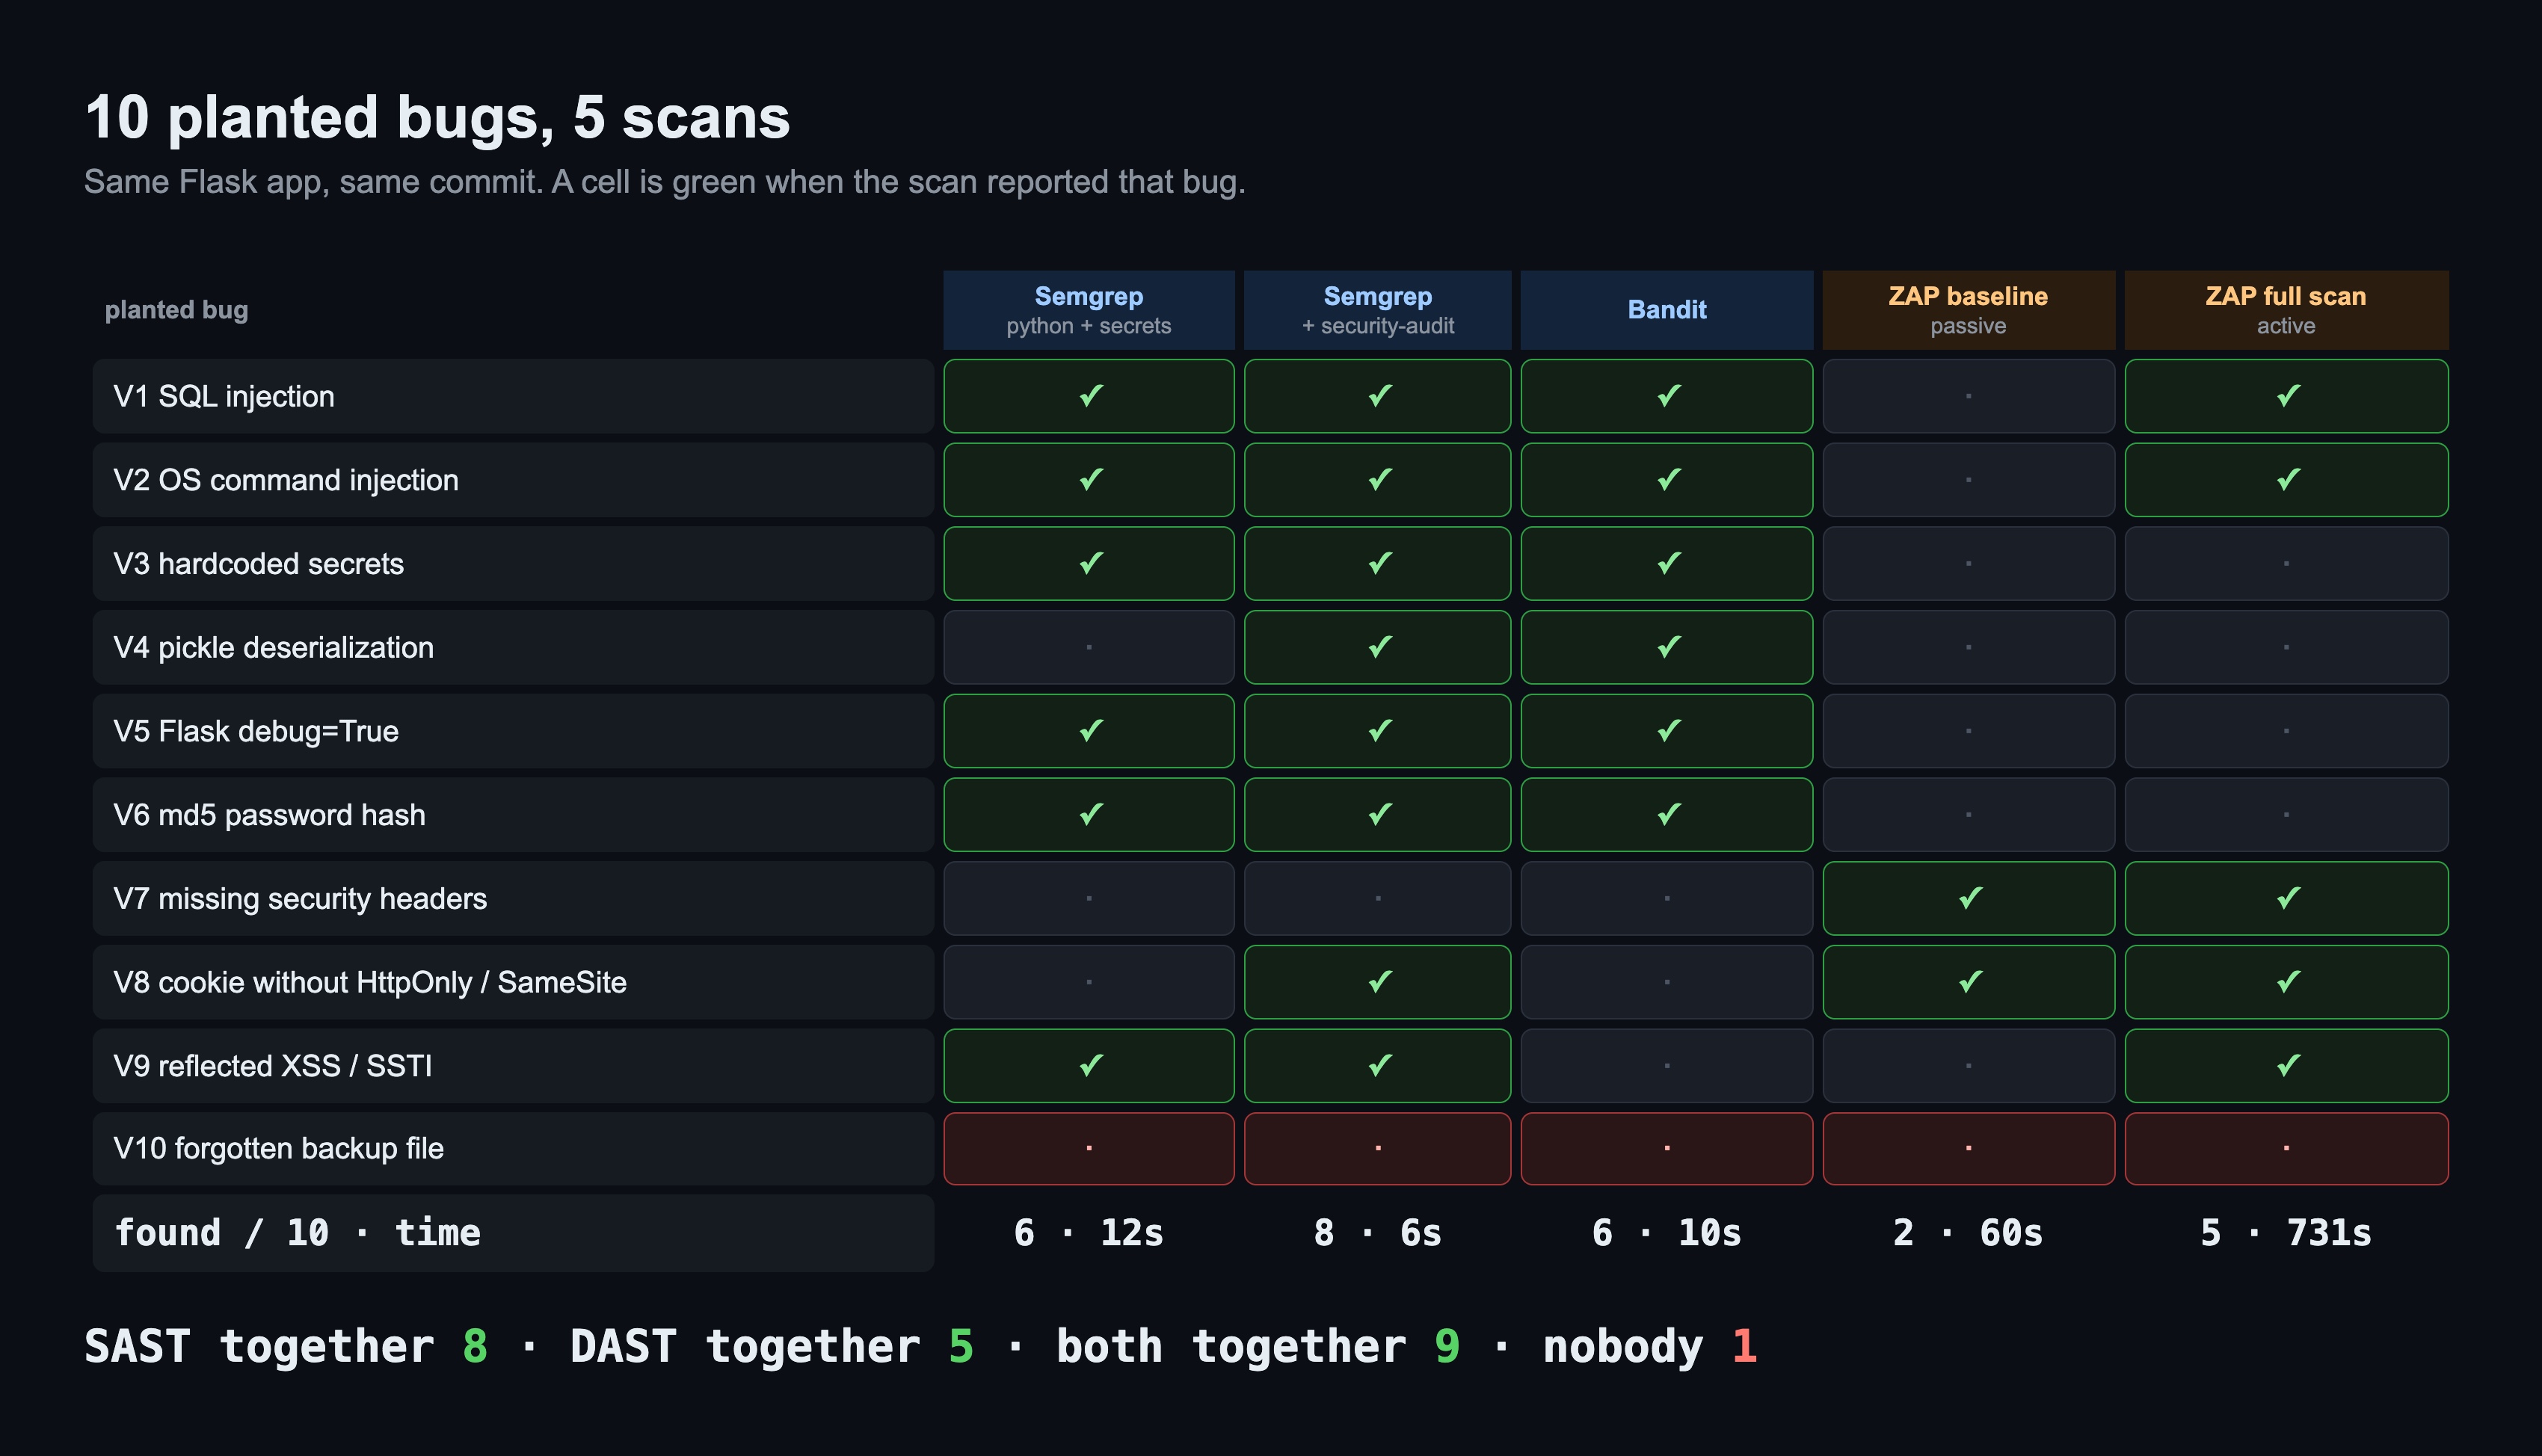Click the V2 OS command injection checkmark under Bandit
The height and width of the screenshot is (1456, 2542).
[x=1668, y=480]
